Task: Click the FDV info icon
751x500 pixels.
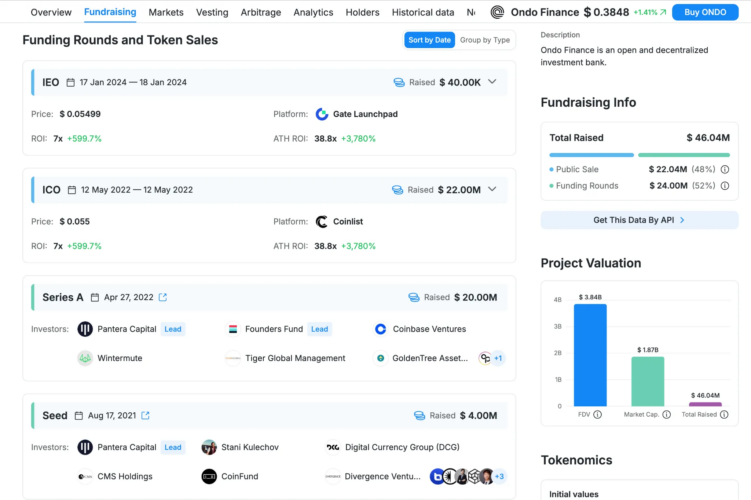Action: coord(597,414)
